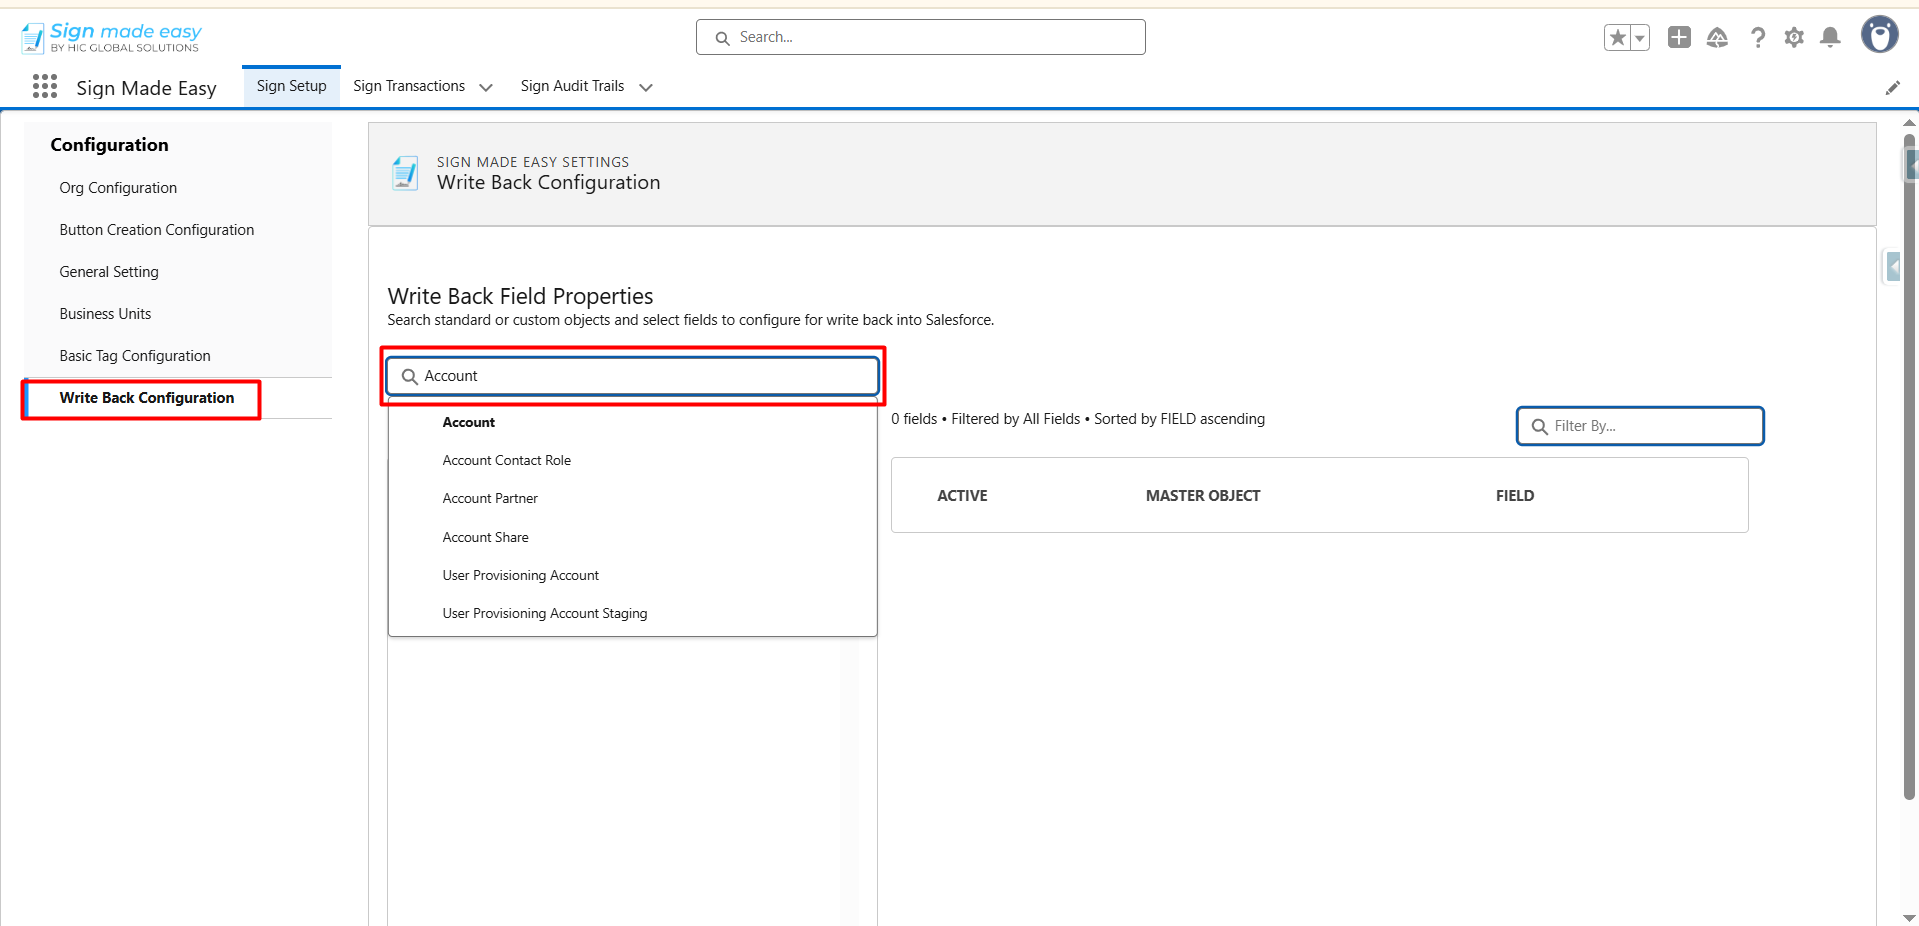Expand the Favorites list dropdown arrow
The height and width of the screenshot is (926, 1919).
pos(1640,38)
